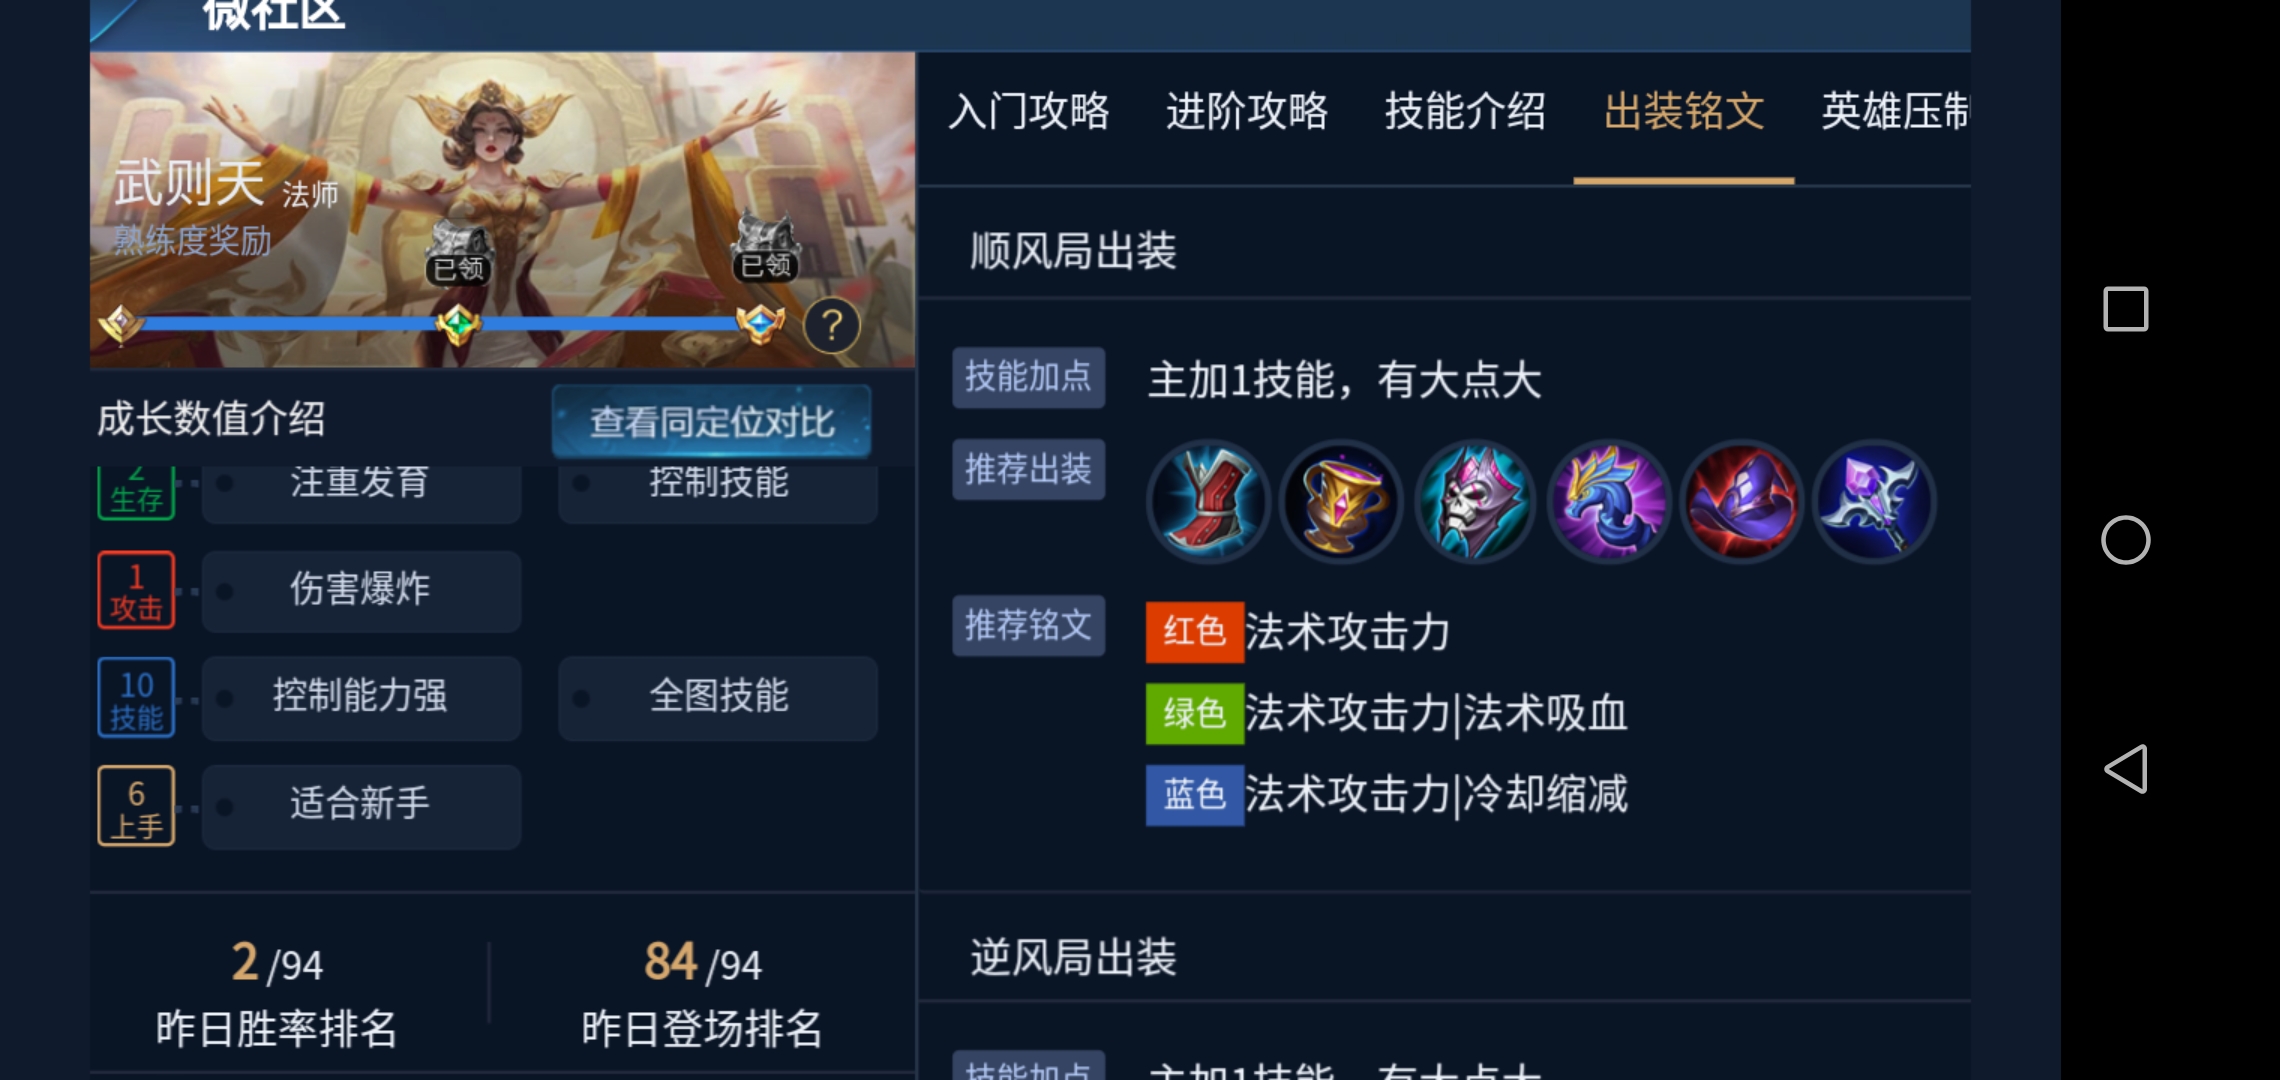Tap the blue gem proficiency marker
Image resolution: width=2280 pixels, height=1080 pixels.
pos(761,323)
